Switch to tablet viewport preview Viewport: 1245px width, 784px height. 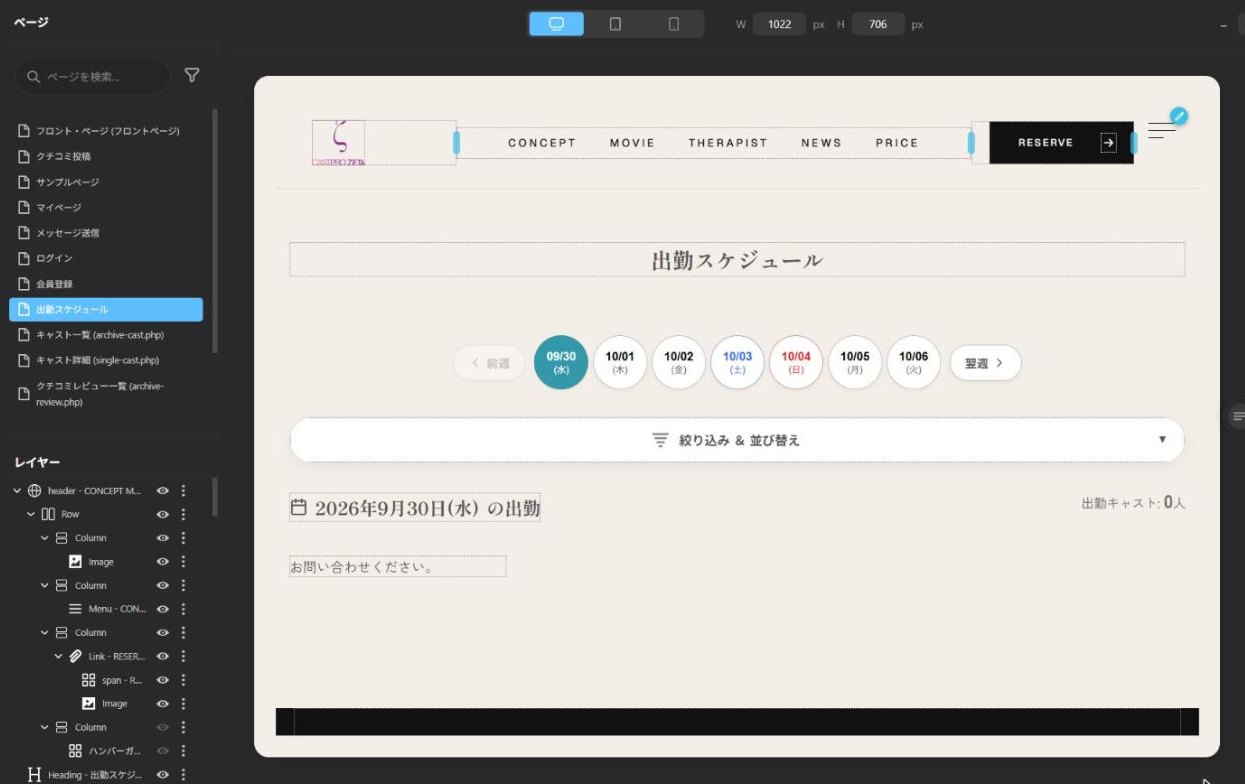[615, 24]
